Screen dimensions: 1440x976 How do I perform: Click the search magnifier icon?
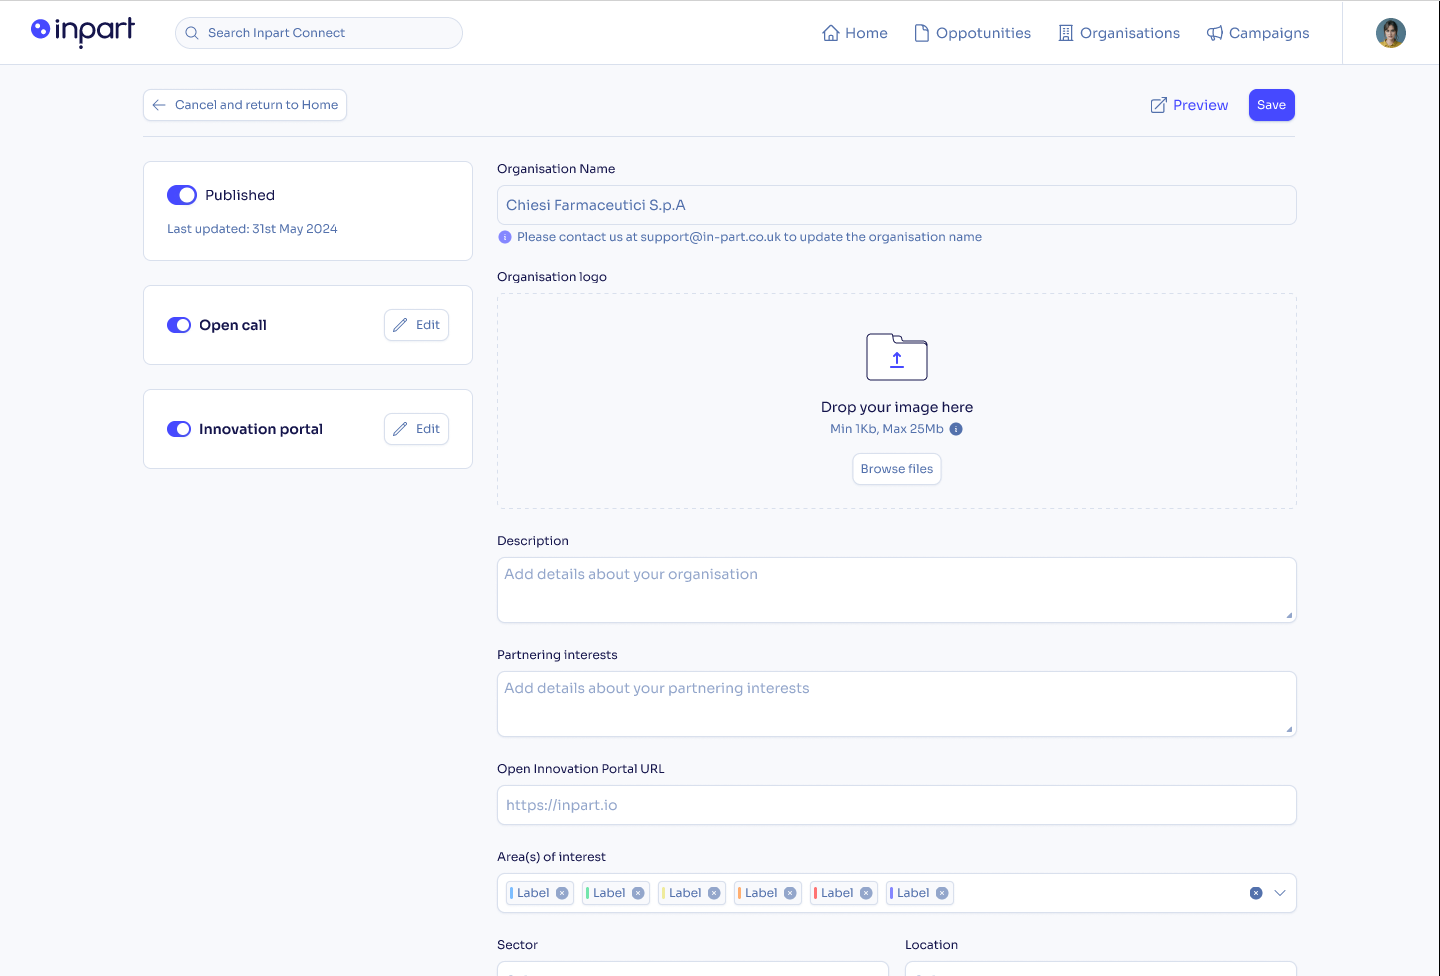(192, 33)
